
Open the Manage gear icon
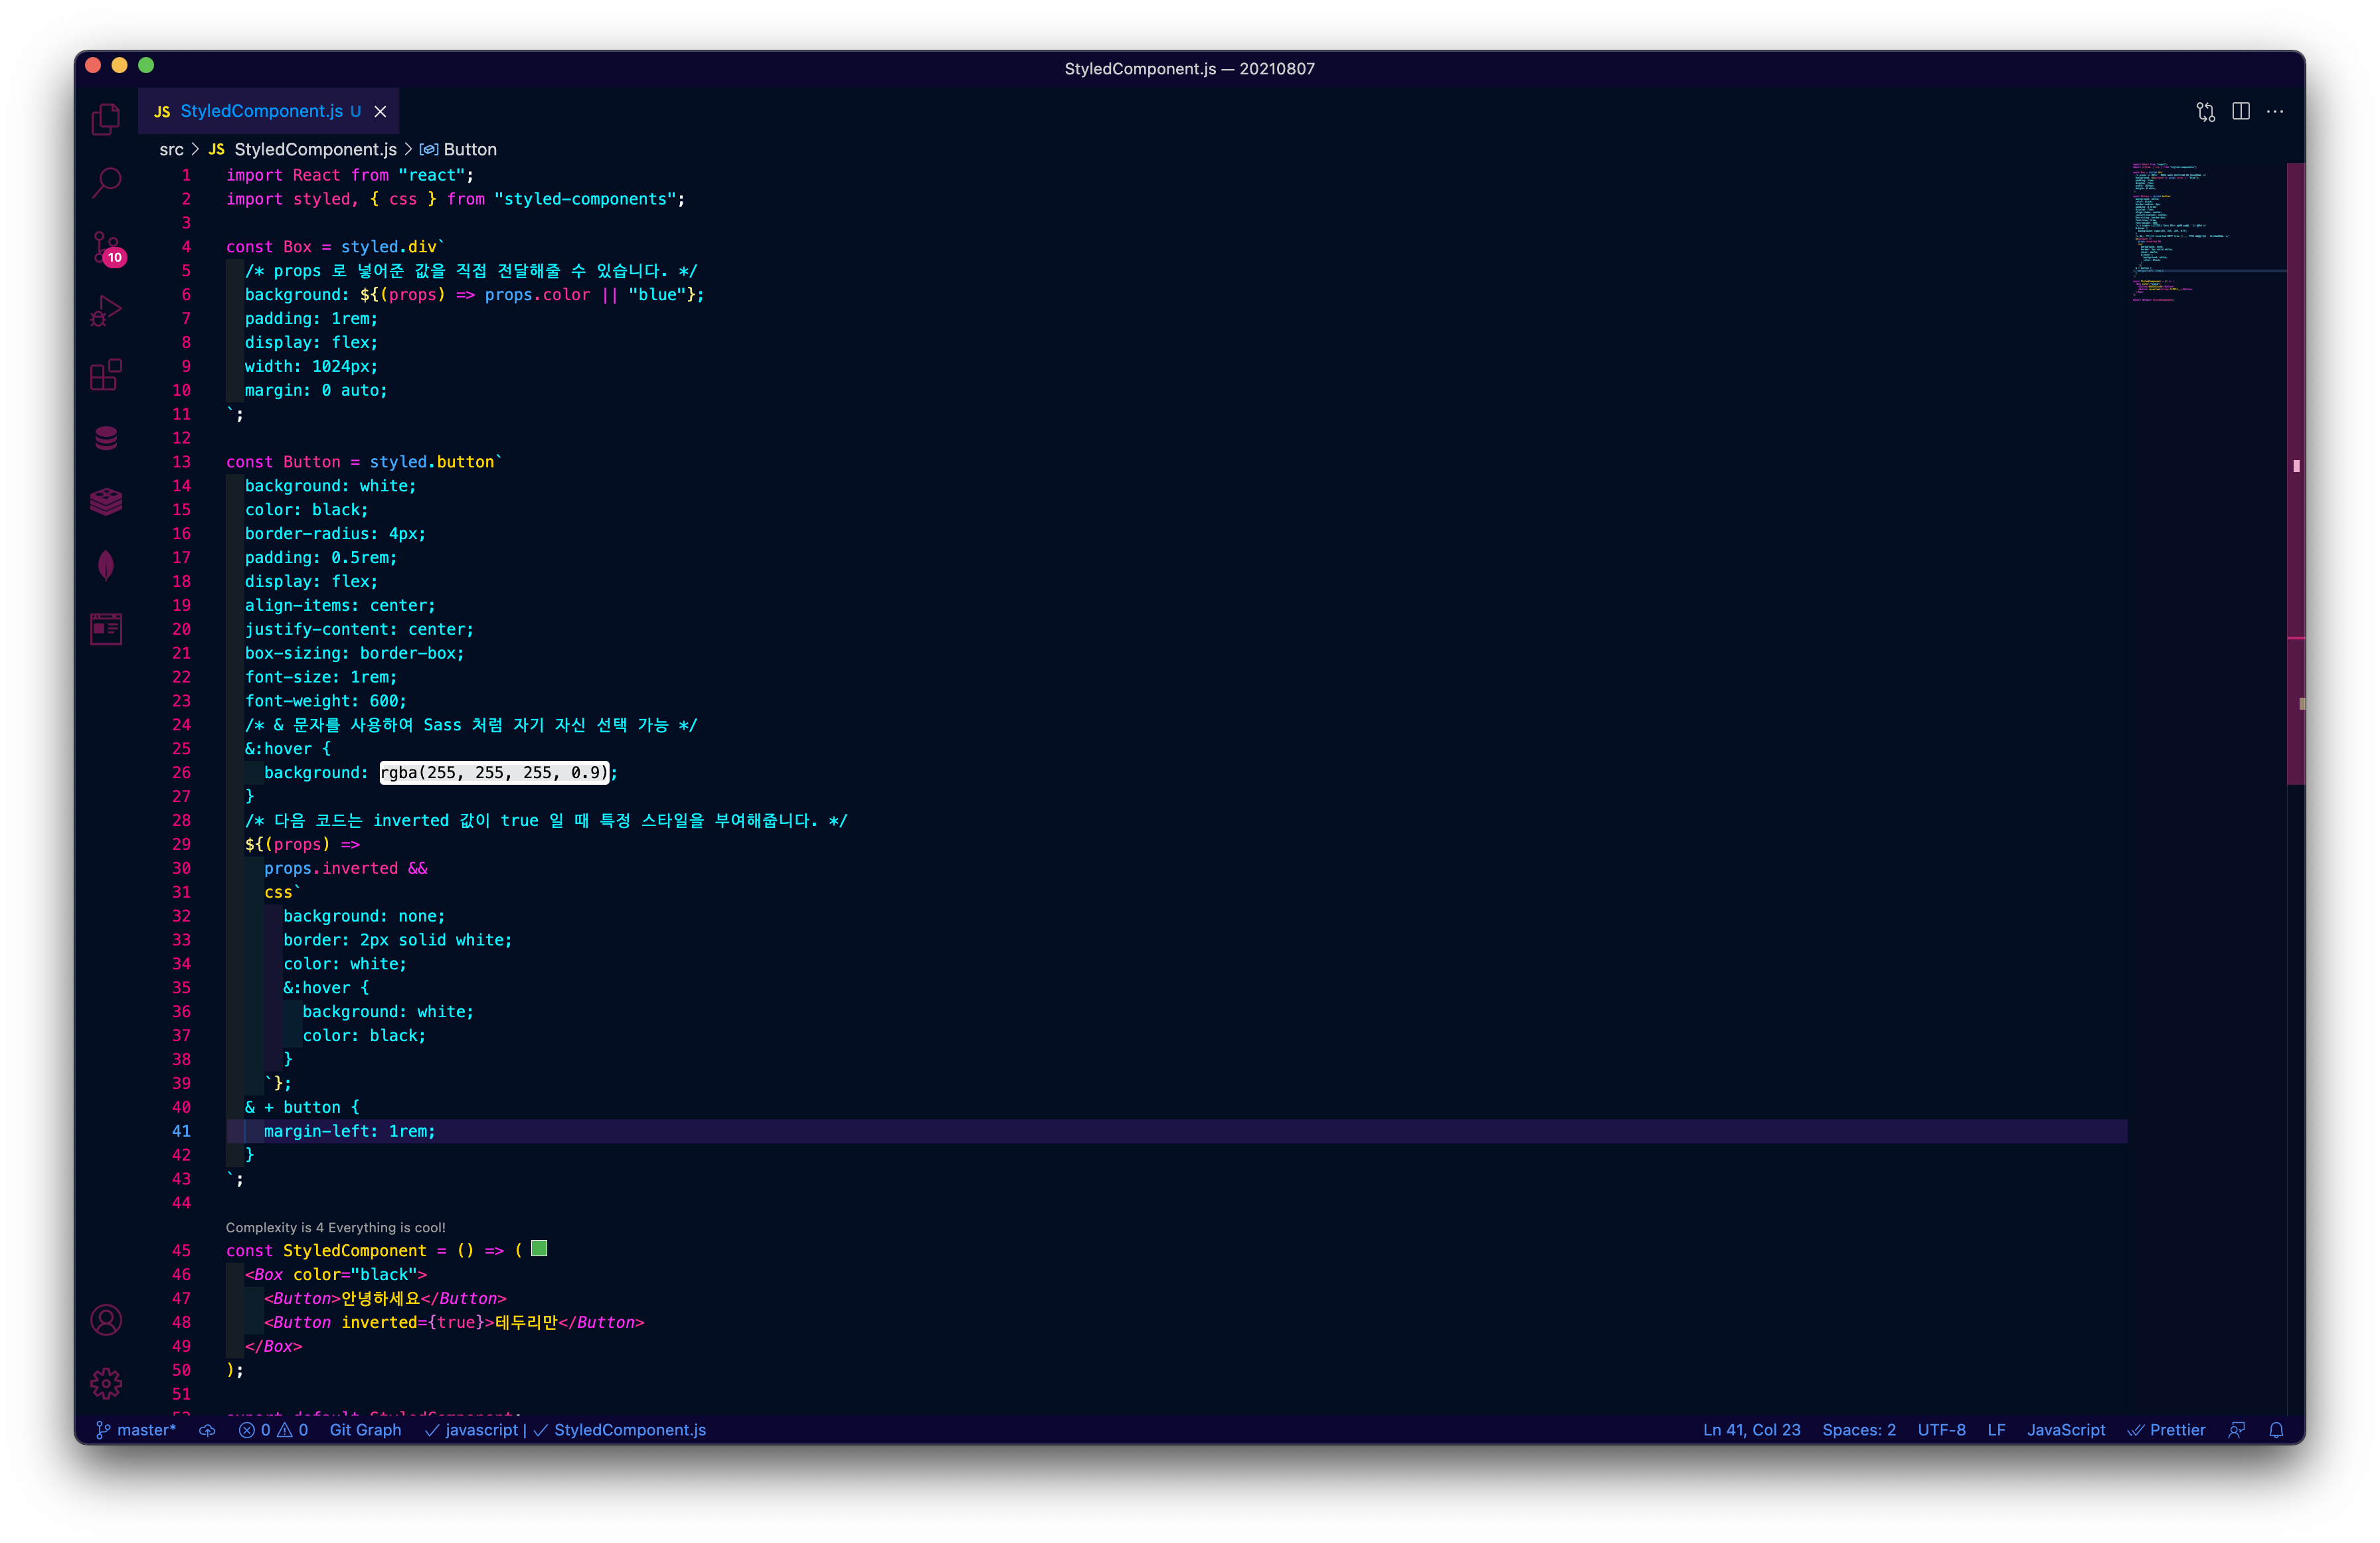[106, 1383]
